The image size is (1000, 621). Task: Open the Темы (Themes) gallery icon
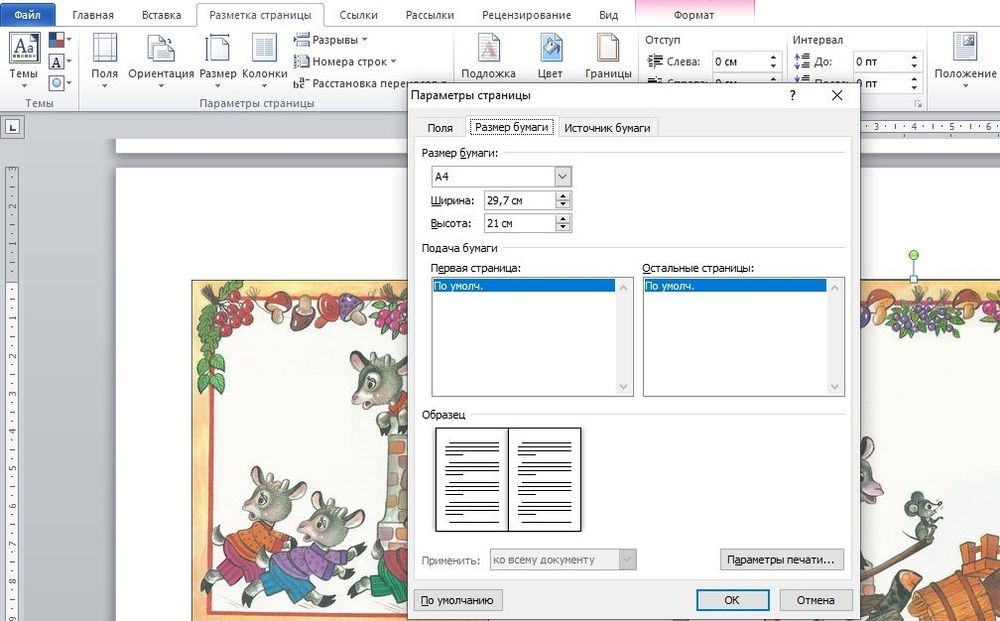pyautogui.click(x=24, y=50)
